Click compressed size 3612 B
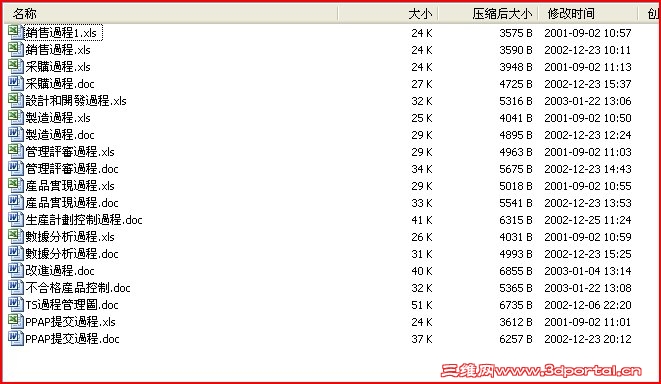 coord(516,322)
